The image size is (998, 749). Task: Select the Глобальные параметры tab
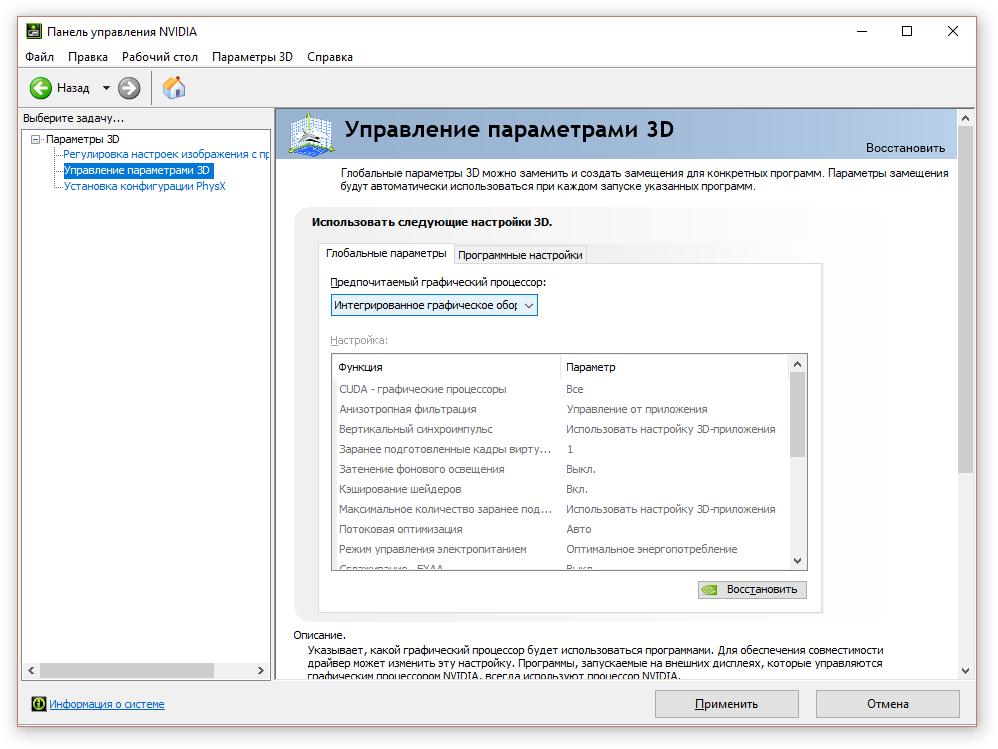coord(386,254)
